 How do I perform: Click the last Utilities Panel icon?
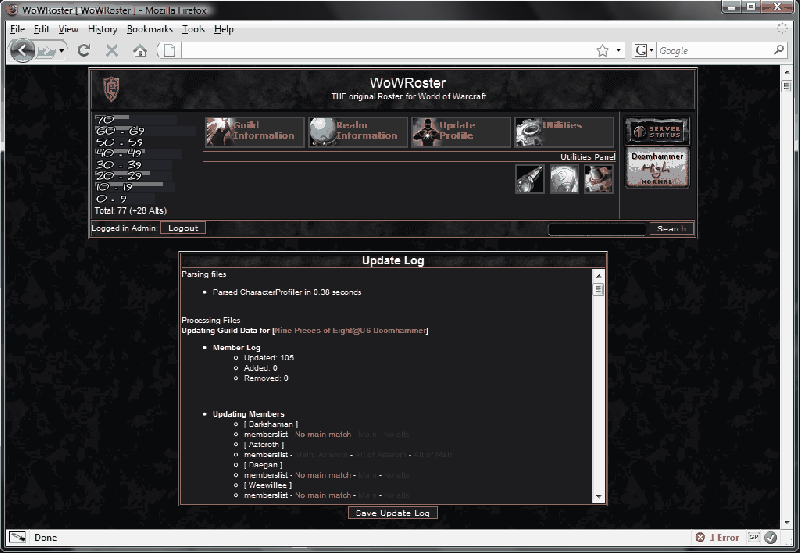point(599,178)
